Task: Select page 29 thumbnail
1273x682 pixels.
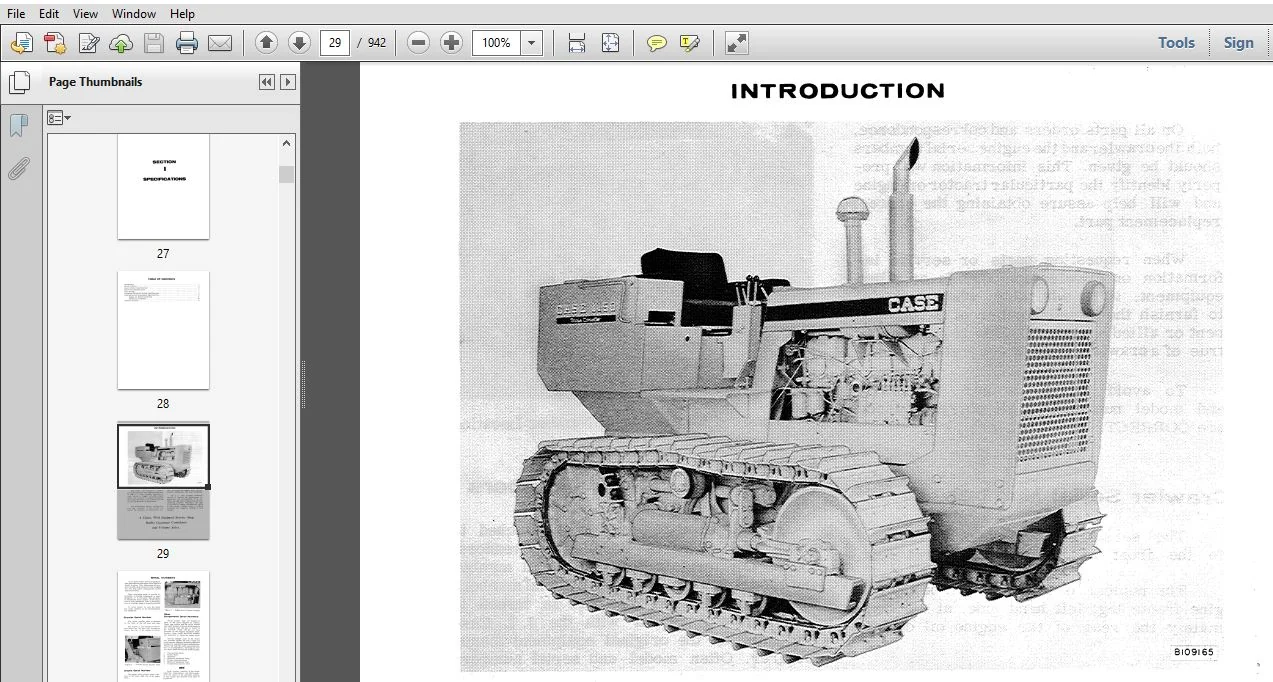Action: click(x=163, y=482)
